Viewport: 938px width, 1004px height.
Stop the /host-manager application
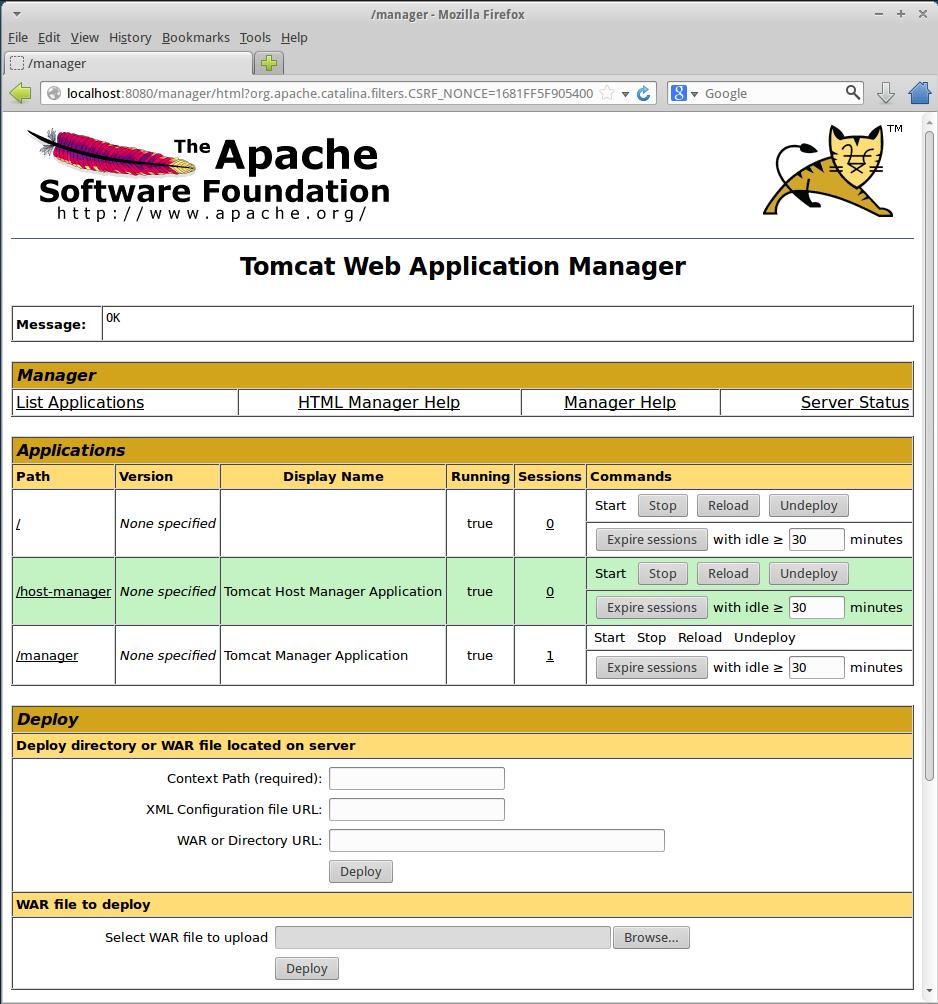tap(662, 574)
